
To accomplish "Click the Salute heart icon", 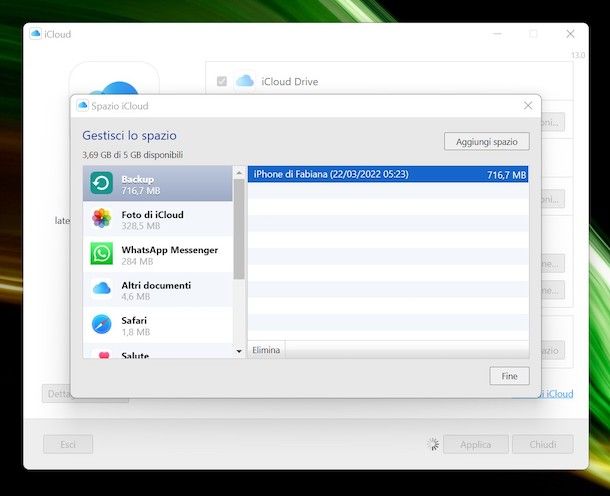I will [x=104, y=355].
